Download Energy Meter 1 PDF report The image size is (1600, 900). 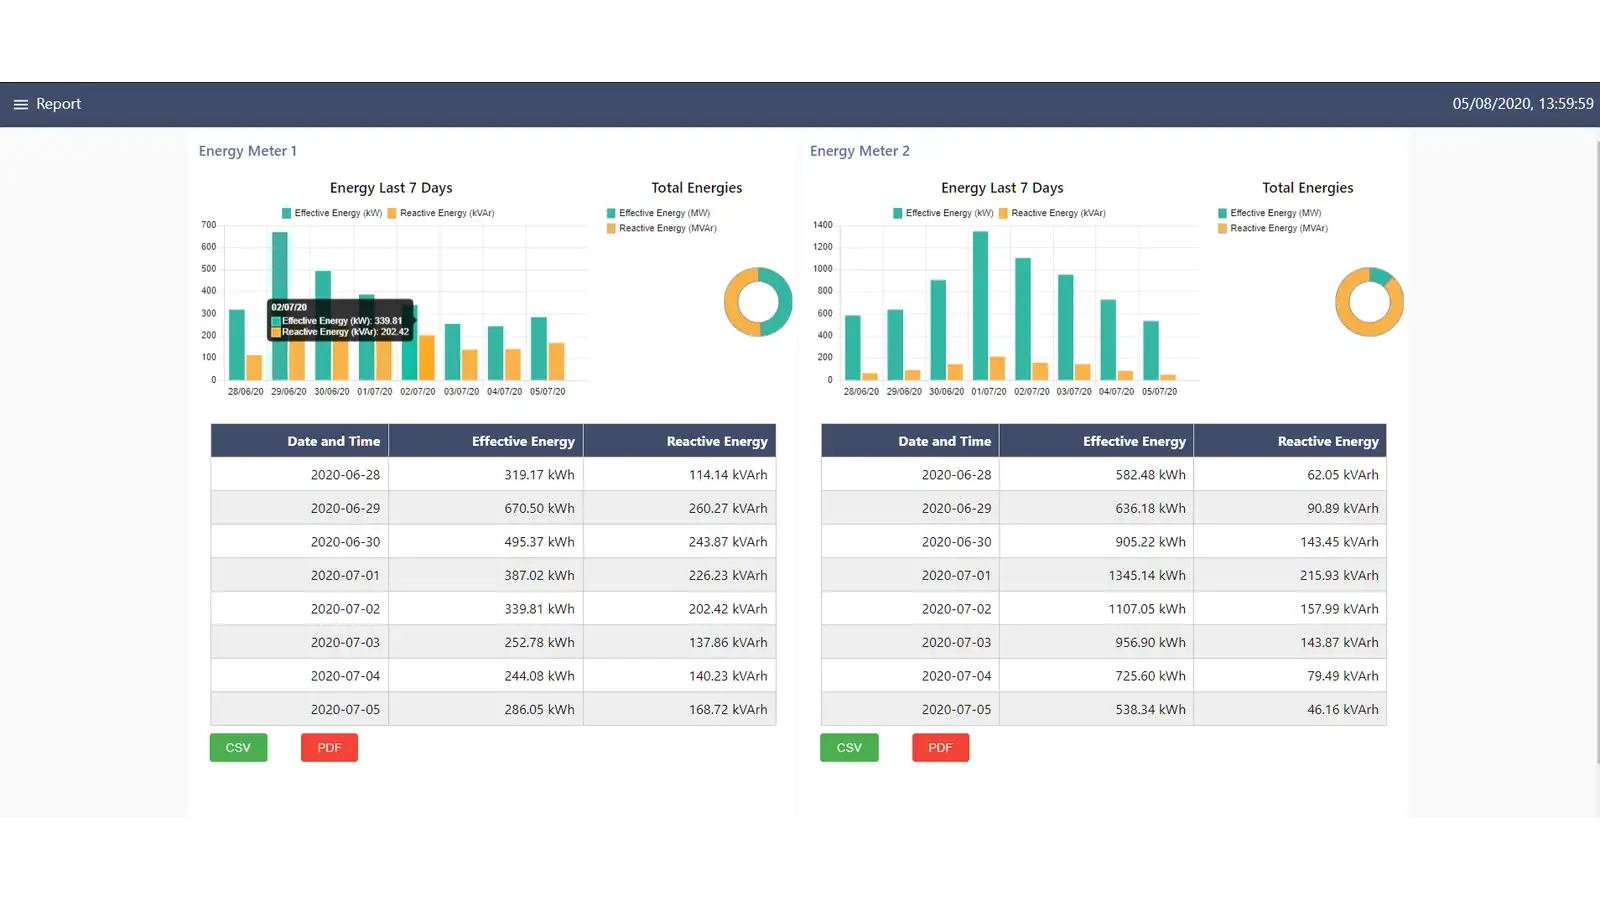click(329, 748)
